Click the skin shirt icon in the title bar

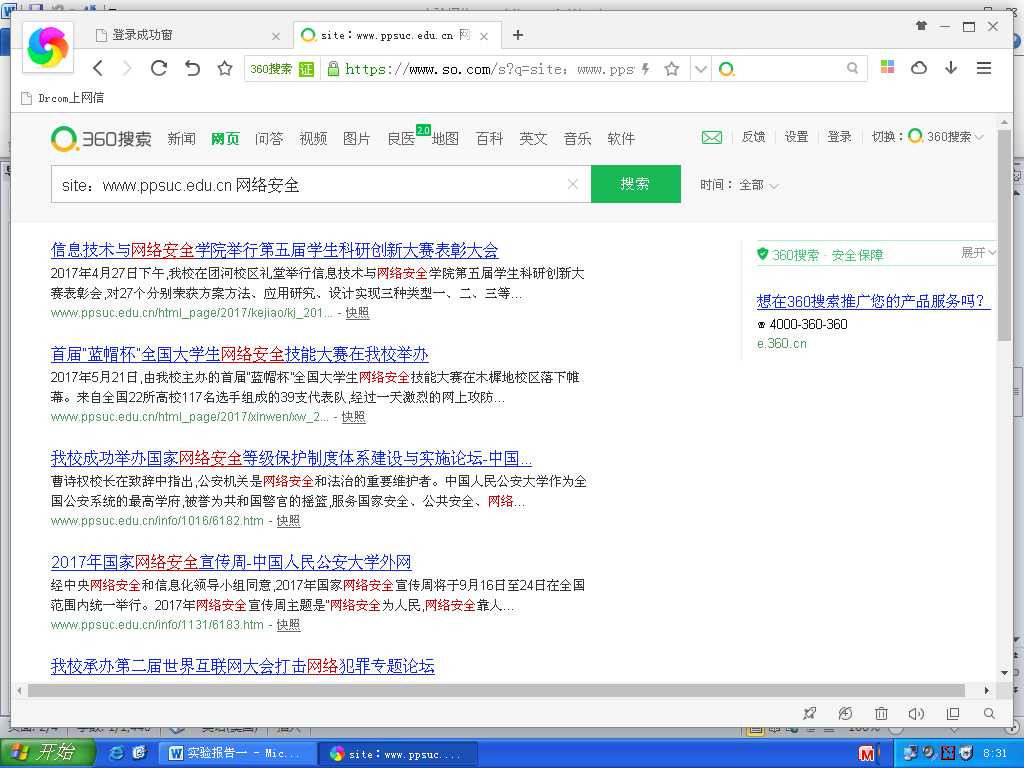pyautogui.click(x=921, y=26)
